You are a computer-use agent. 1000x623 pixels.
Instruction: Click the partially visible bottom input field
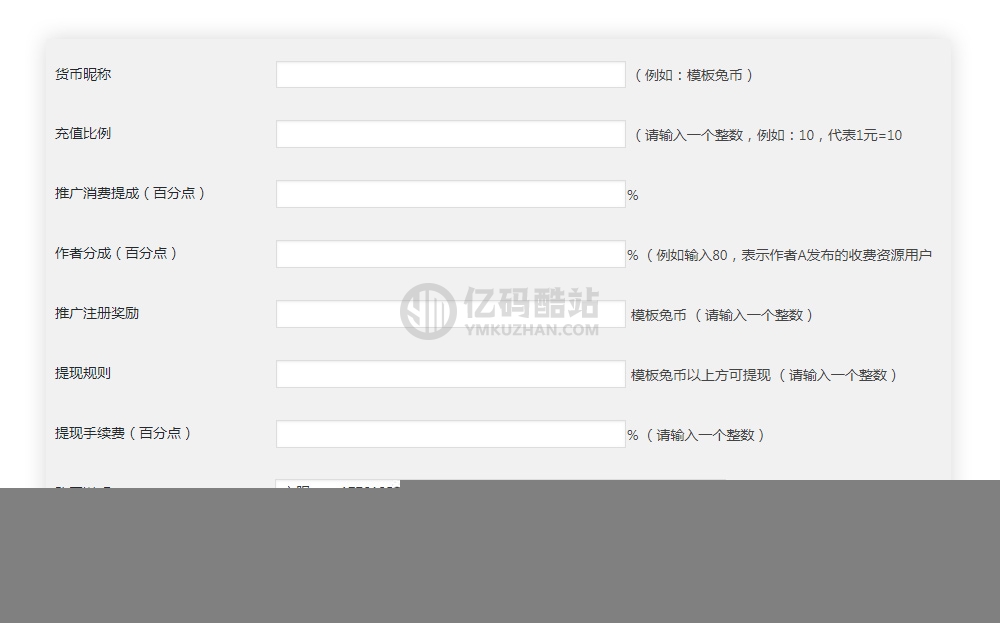click(338, 484)
